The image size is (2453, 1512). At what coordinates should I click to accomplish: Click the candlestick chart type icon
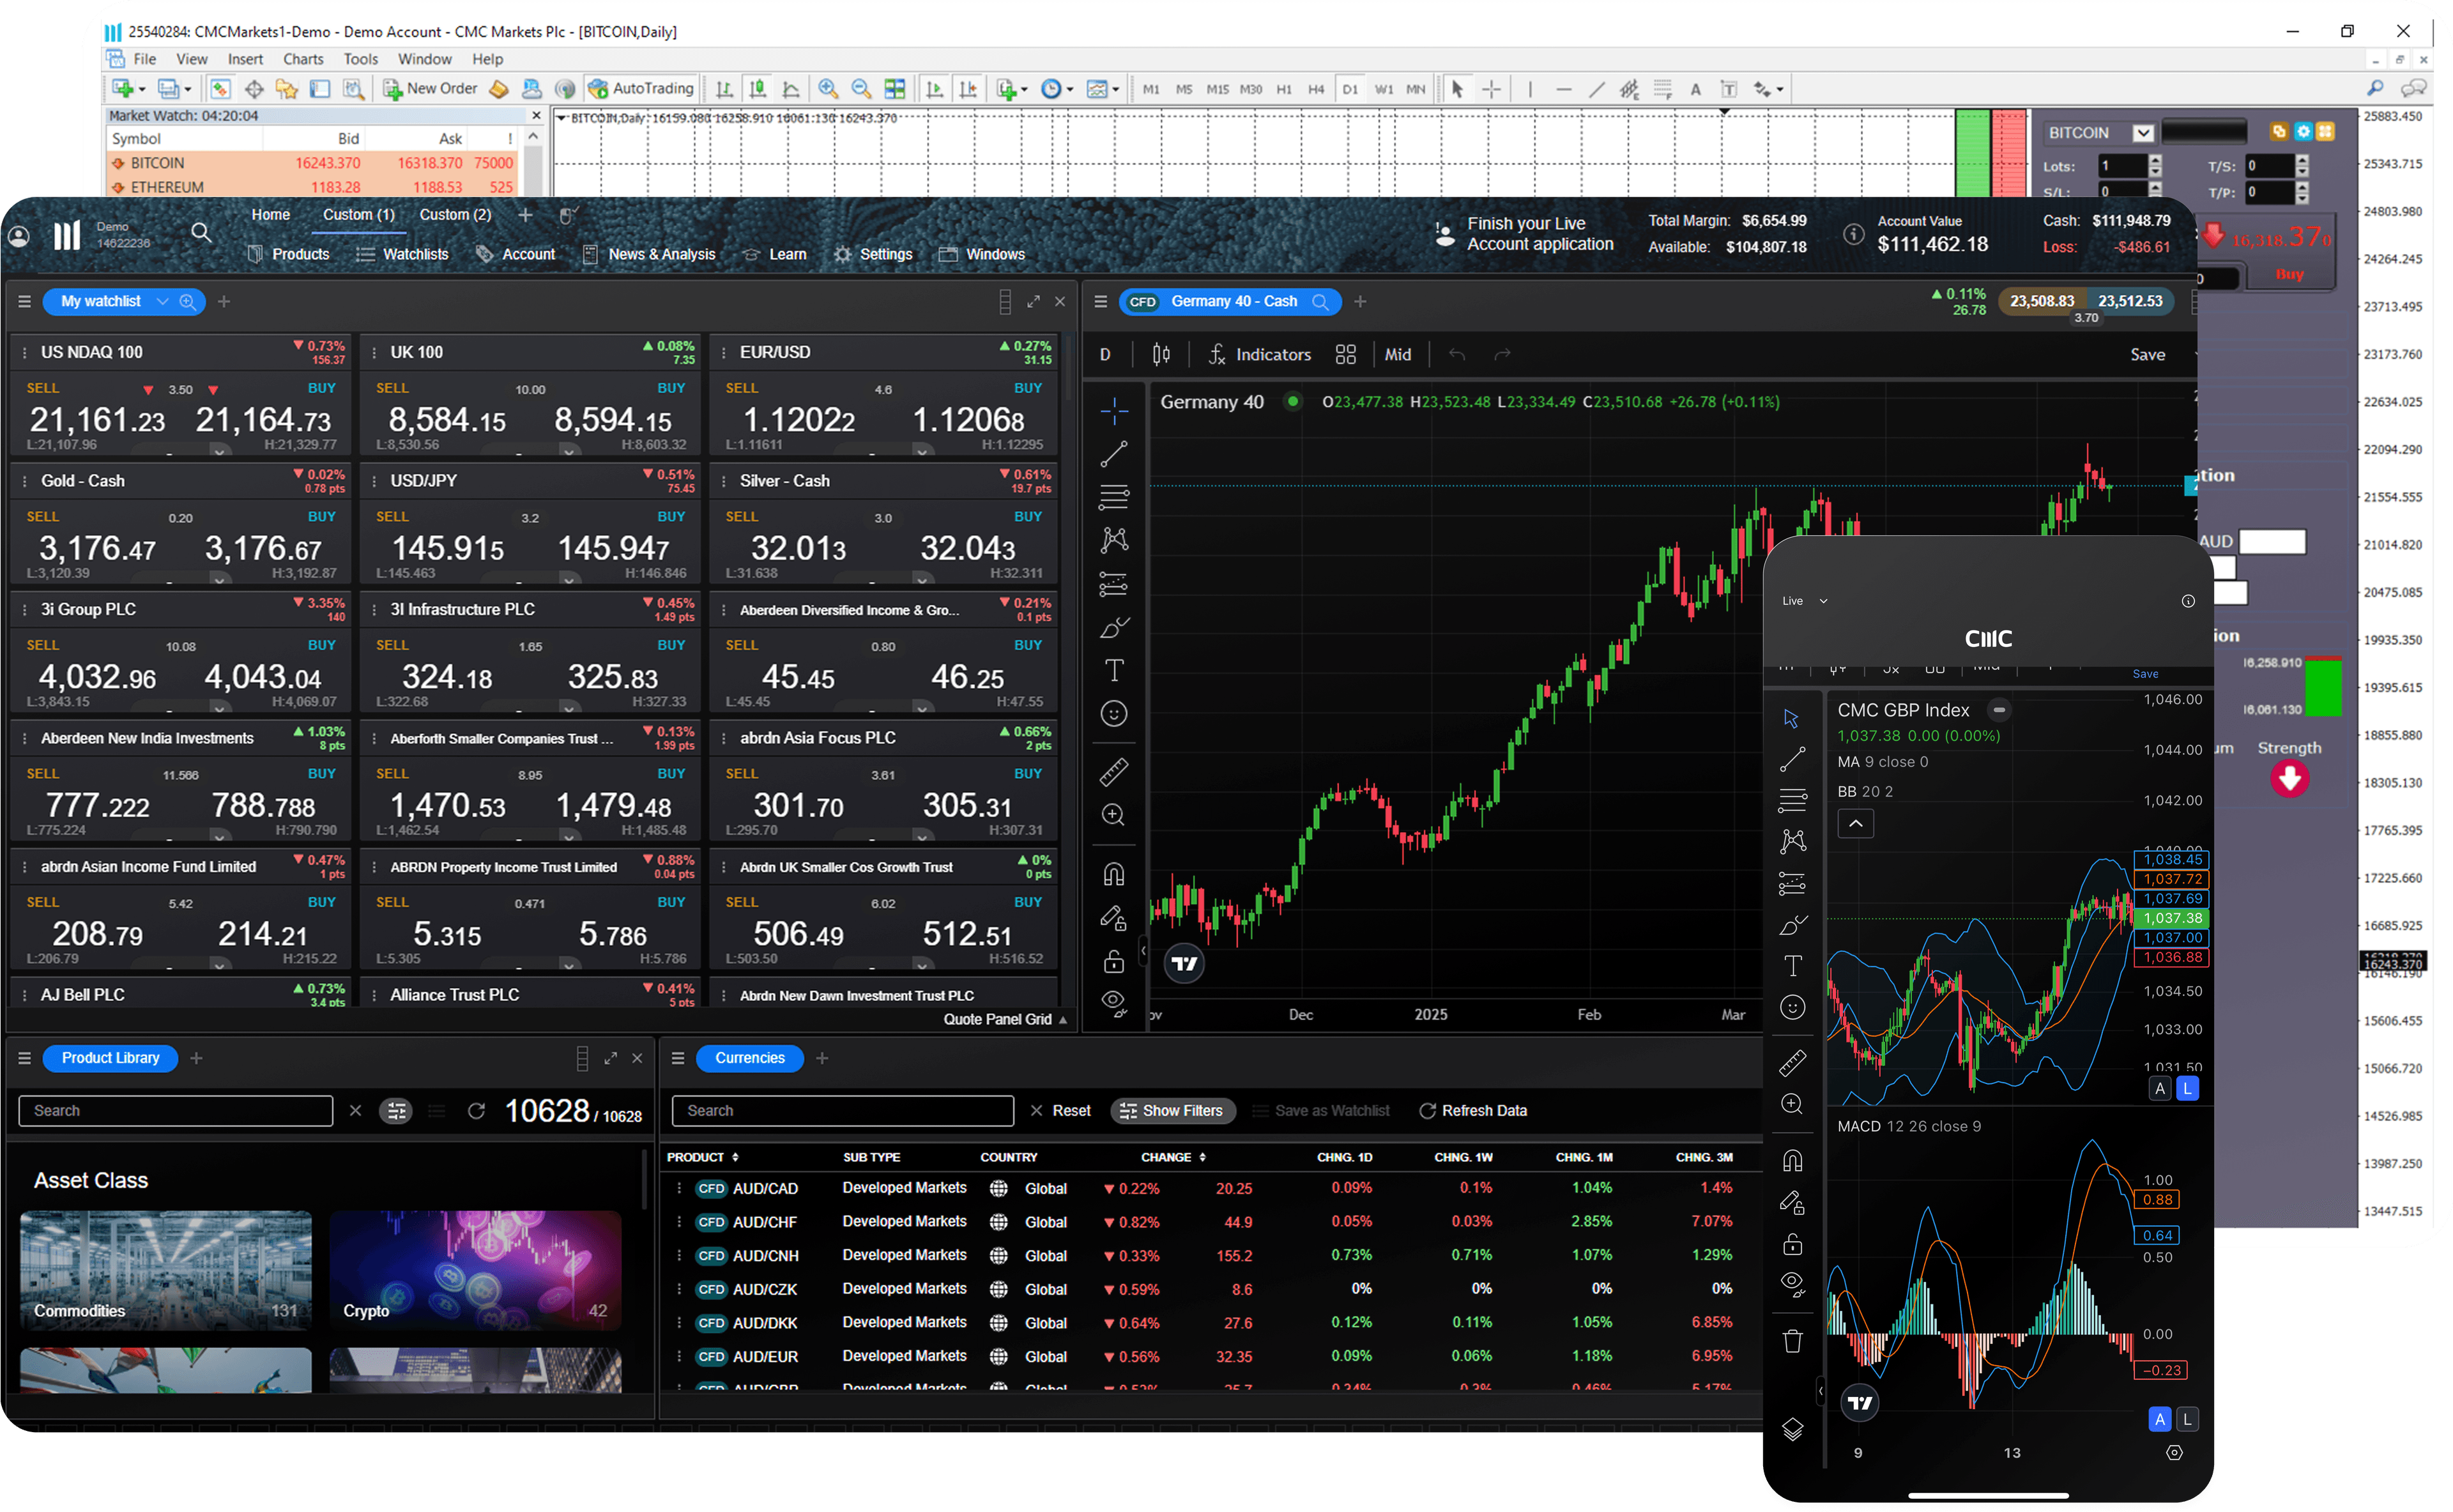(x=1161, y=354)
